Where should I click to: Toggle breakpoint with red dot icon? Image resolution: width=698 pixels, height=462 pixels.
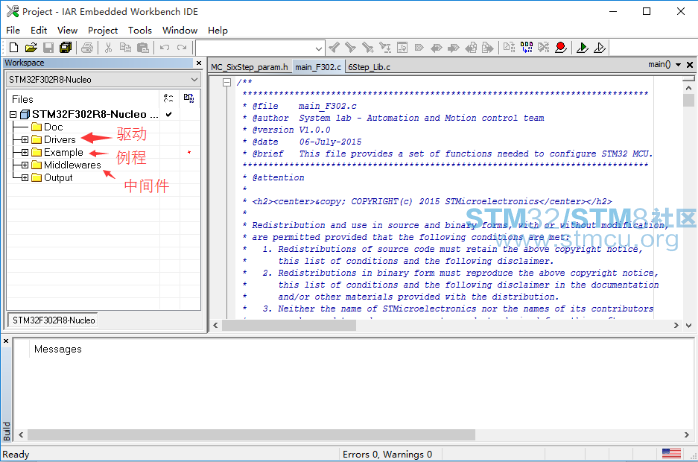pos(561,48)
